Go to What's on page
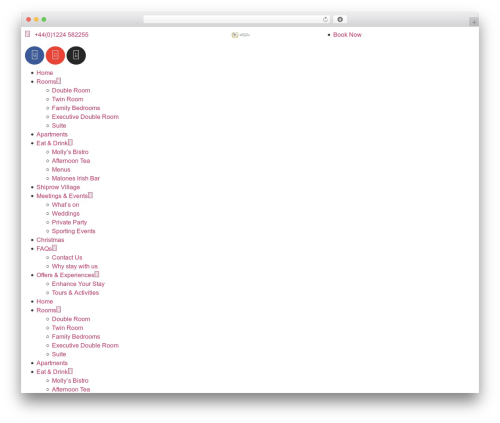500x423 pixels. [x=65, y=205]
